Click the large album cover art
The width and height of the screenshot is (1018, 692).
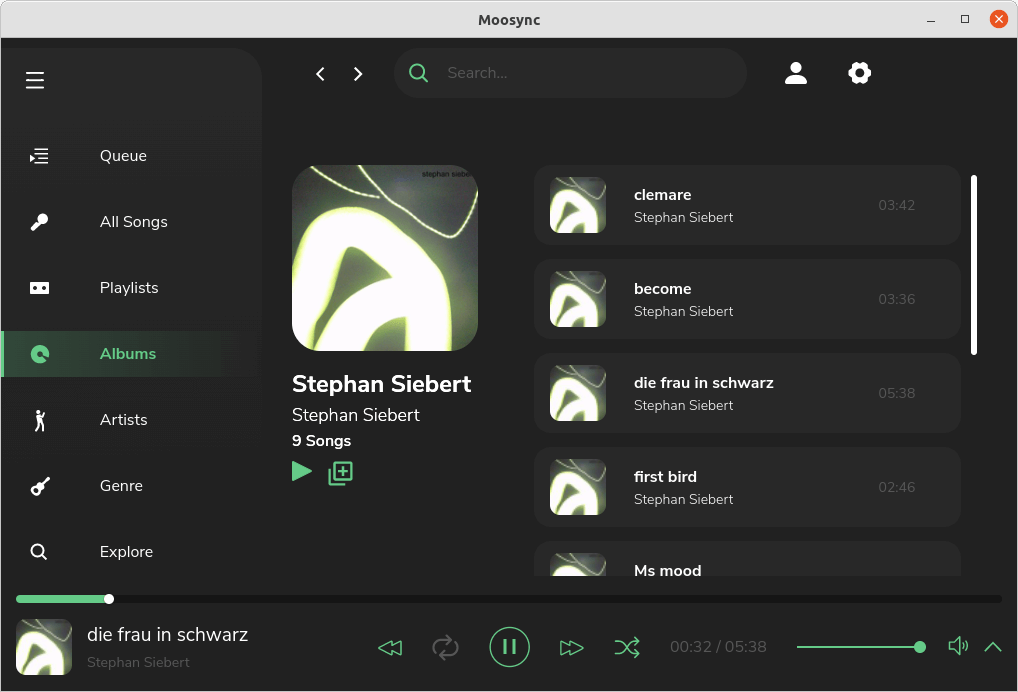pos(385,258)
